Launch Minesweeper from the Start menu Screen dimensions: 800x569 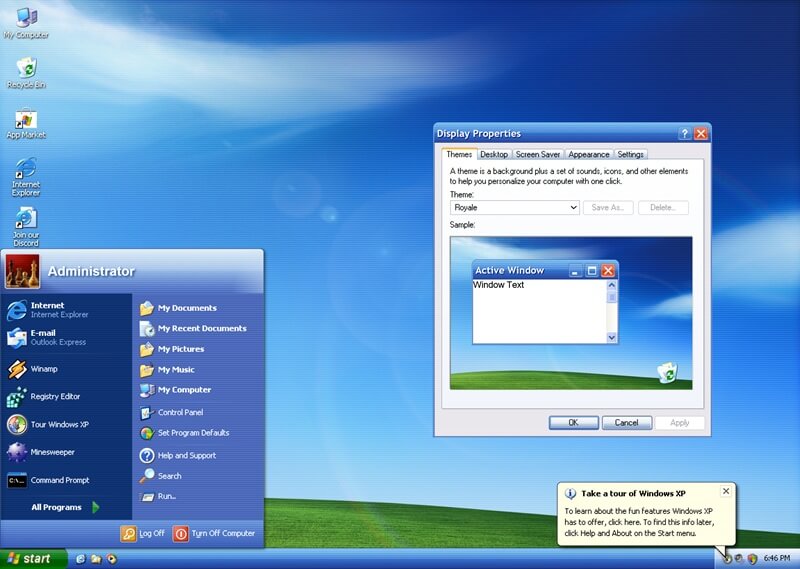pos(66,452)
